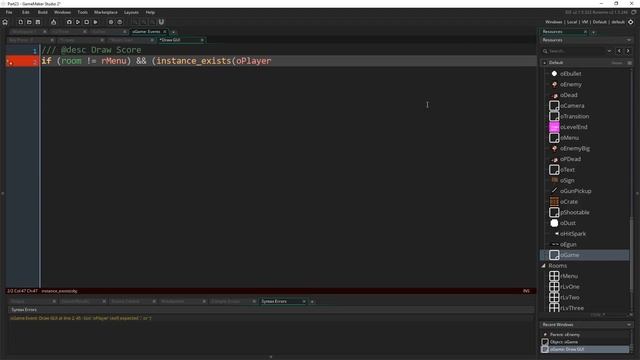Click the yellow syntax error message line

coord(81,318)
